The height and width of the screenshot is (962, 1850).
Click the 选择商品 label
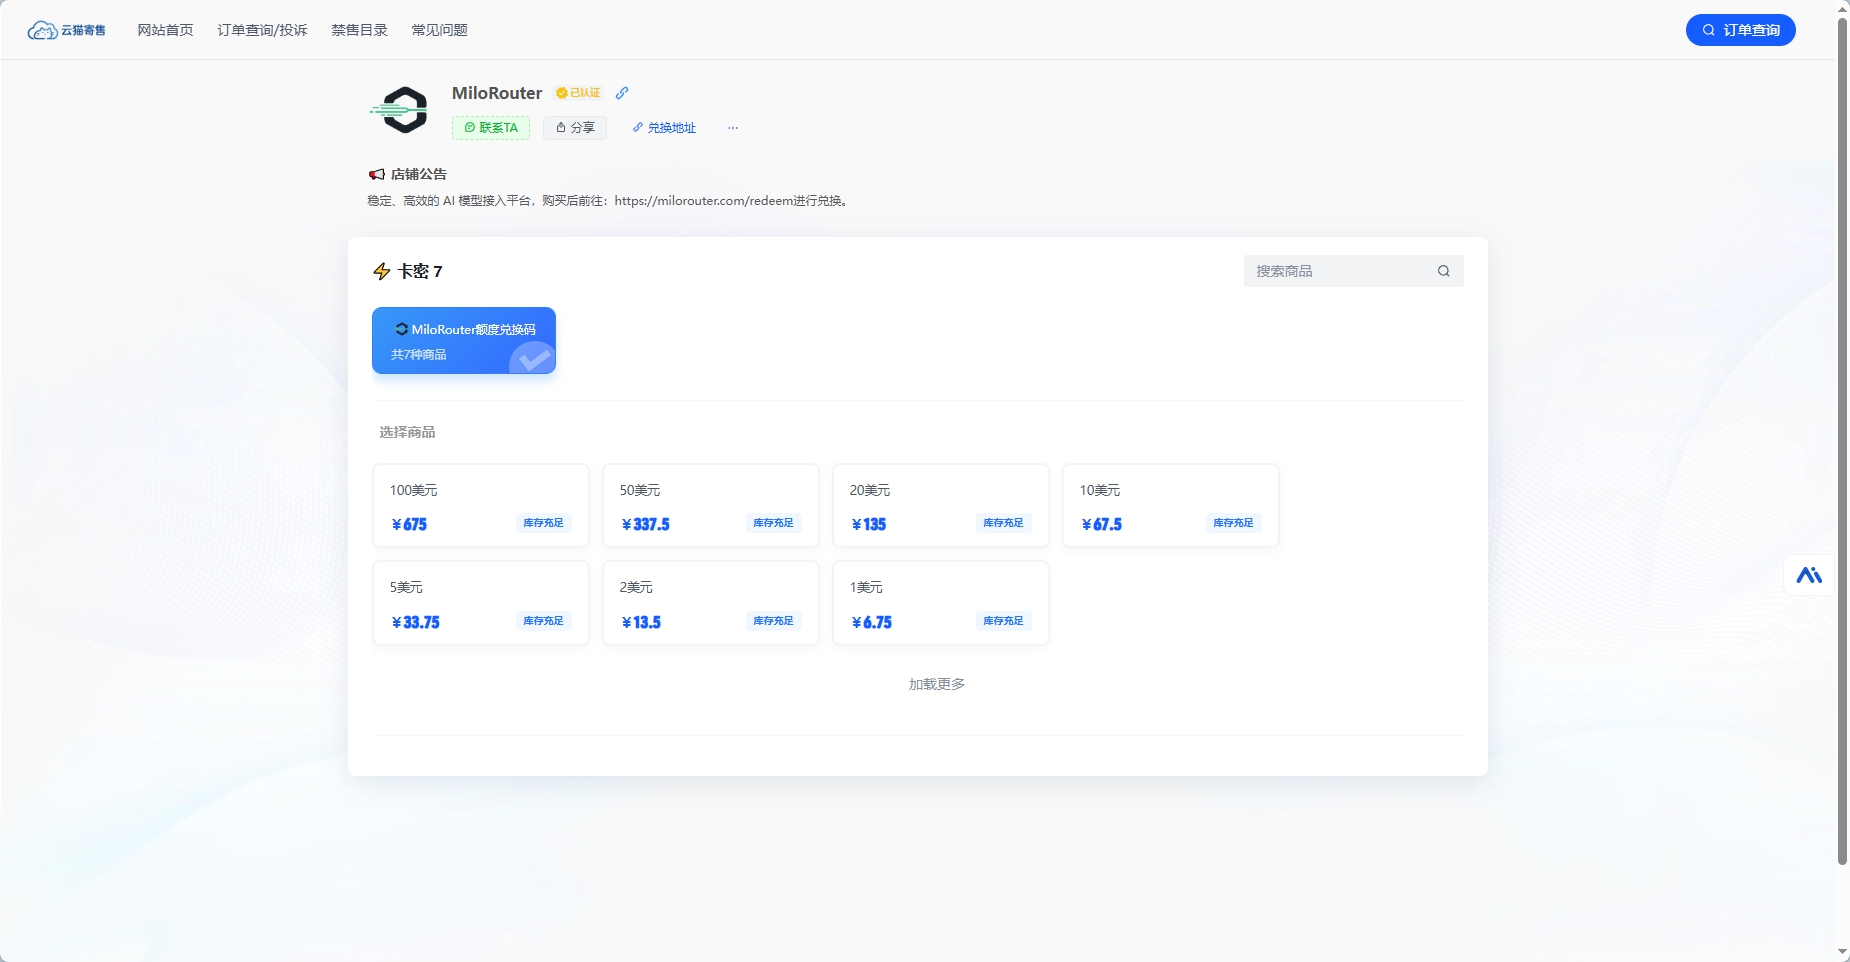tap(407, 432)
